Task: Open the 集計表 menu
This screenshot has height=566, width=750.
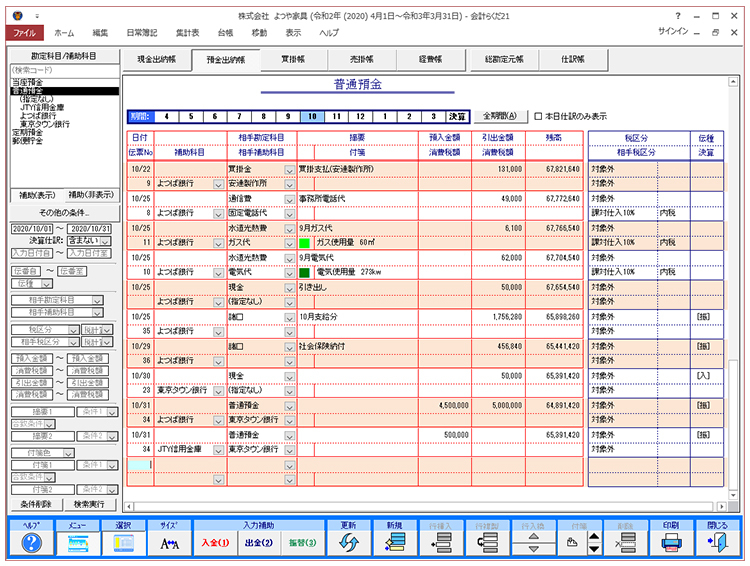Action: (187, 33)
